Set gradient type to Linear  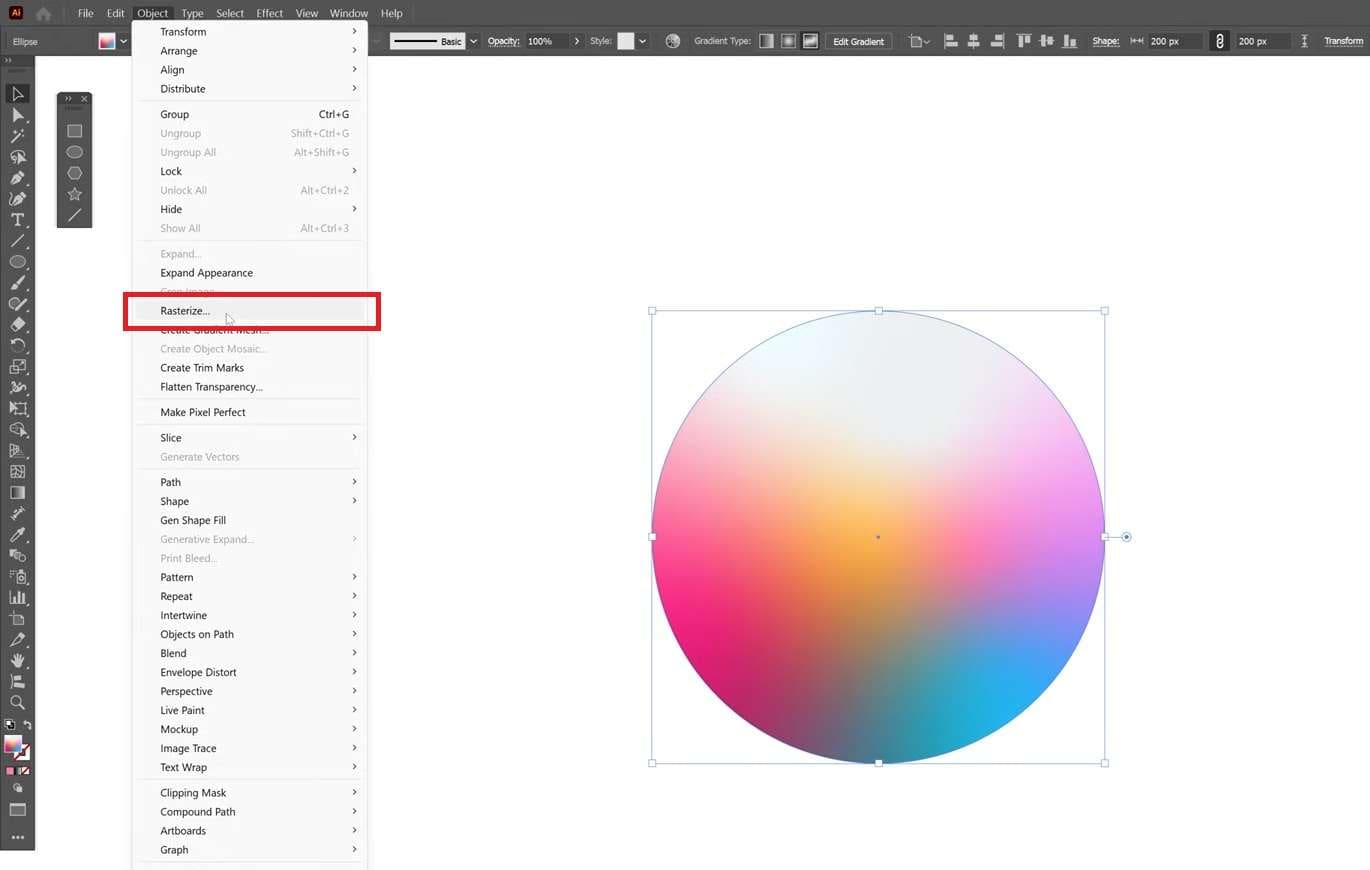[766, 41]
